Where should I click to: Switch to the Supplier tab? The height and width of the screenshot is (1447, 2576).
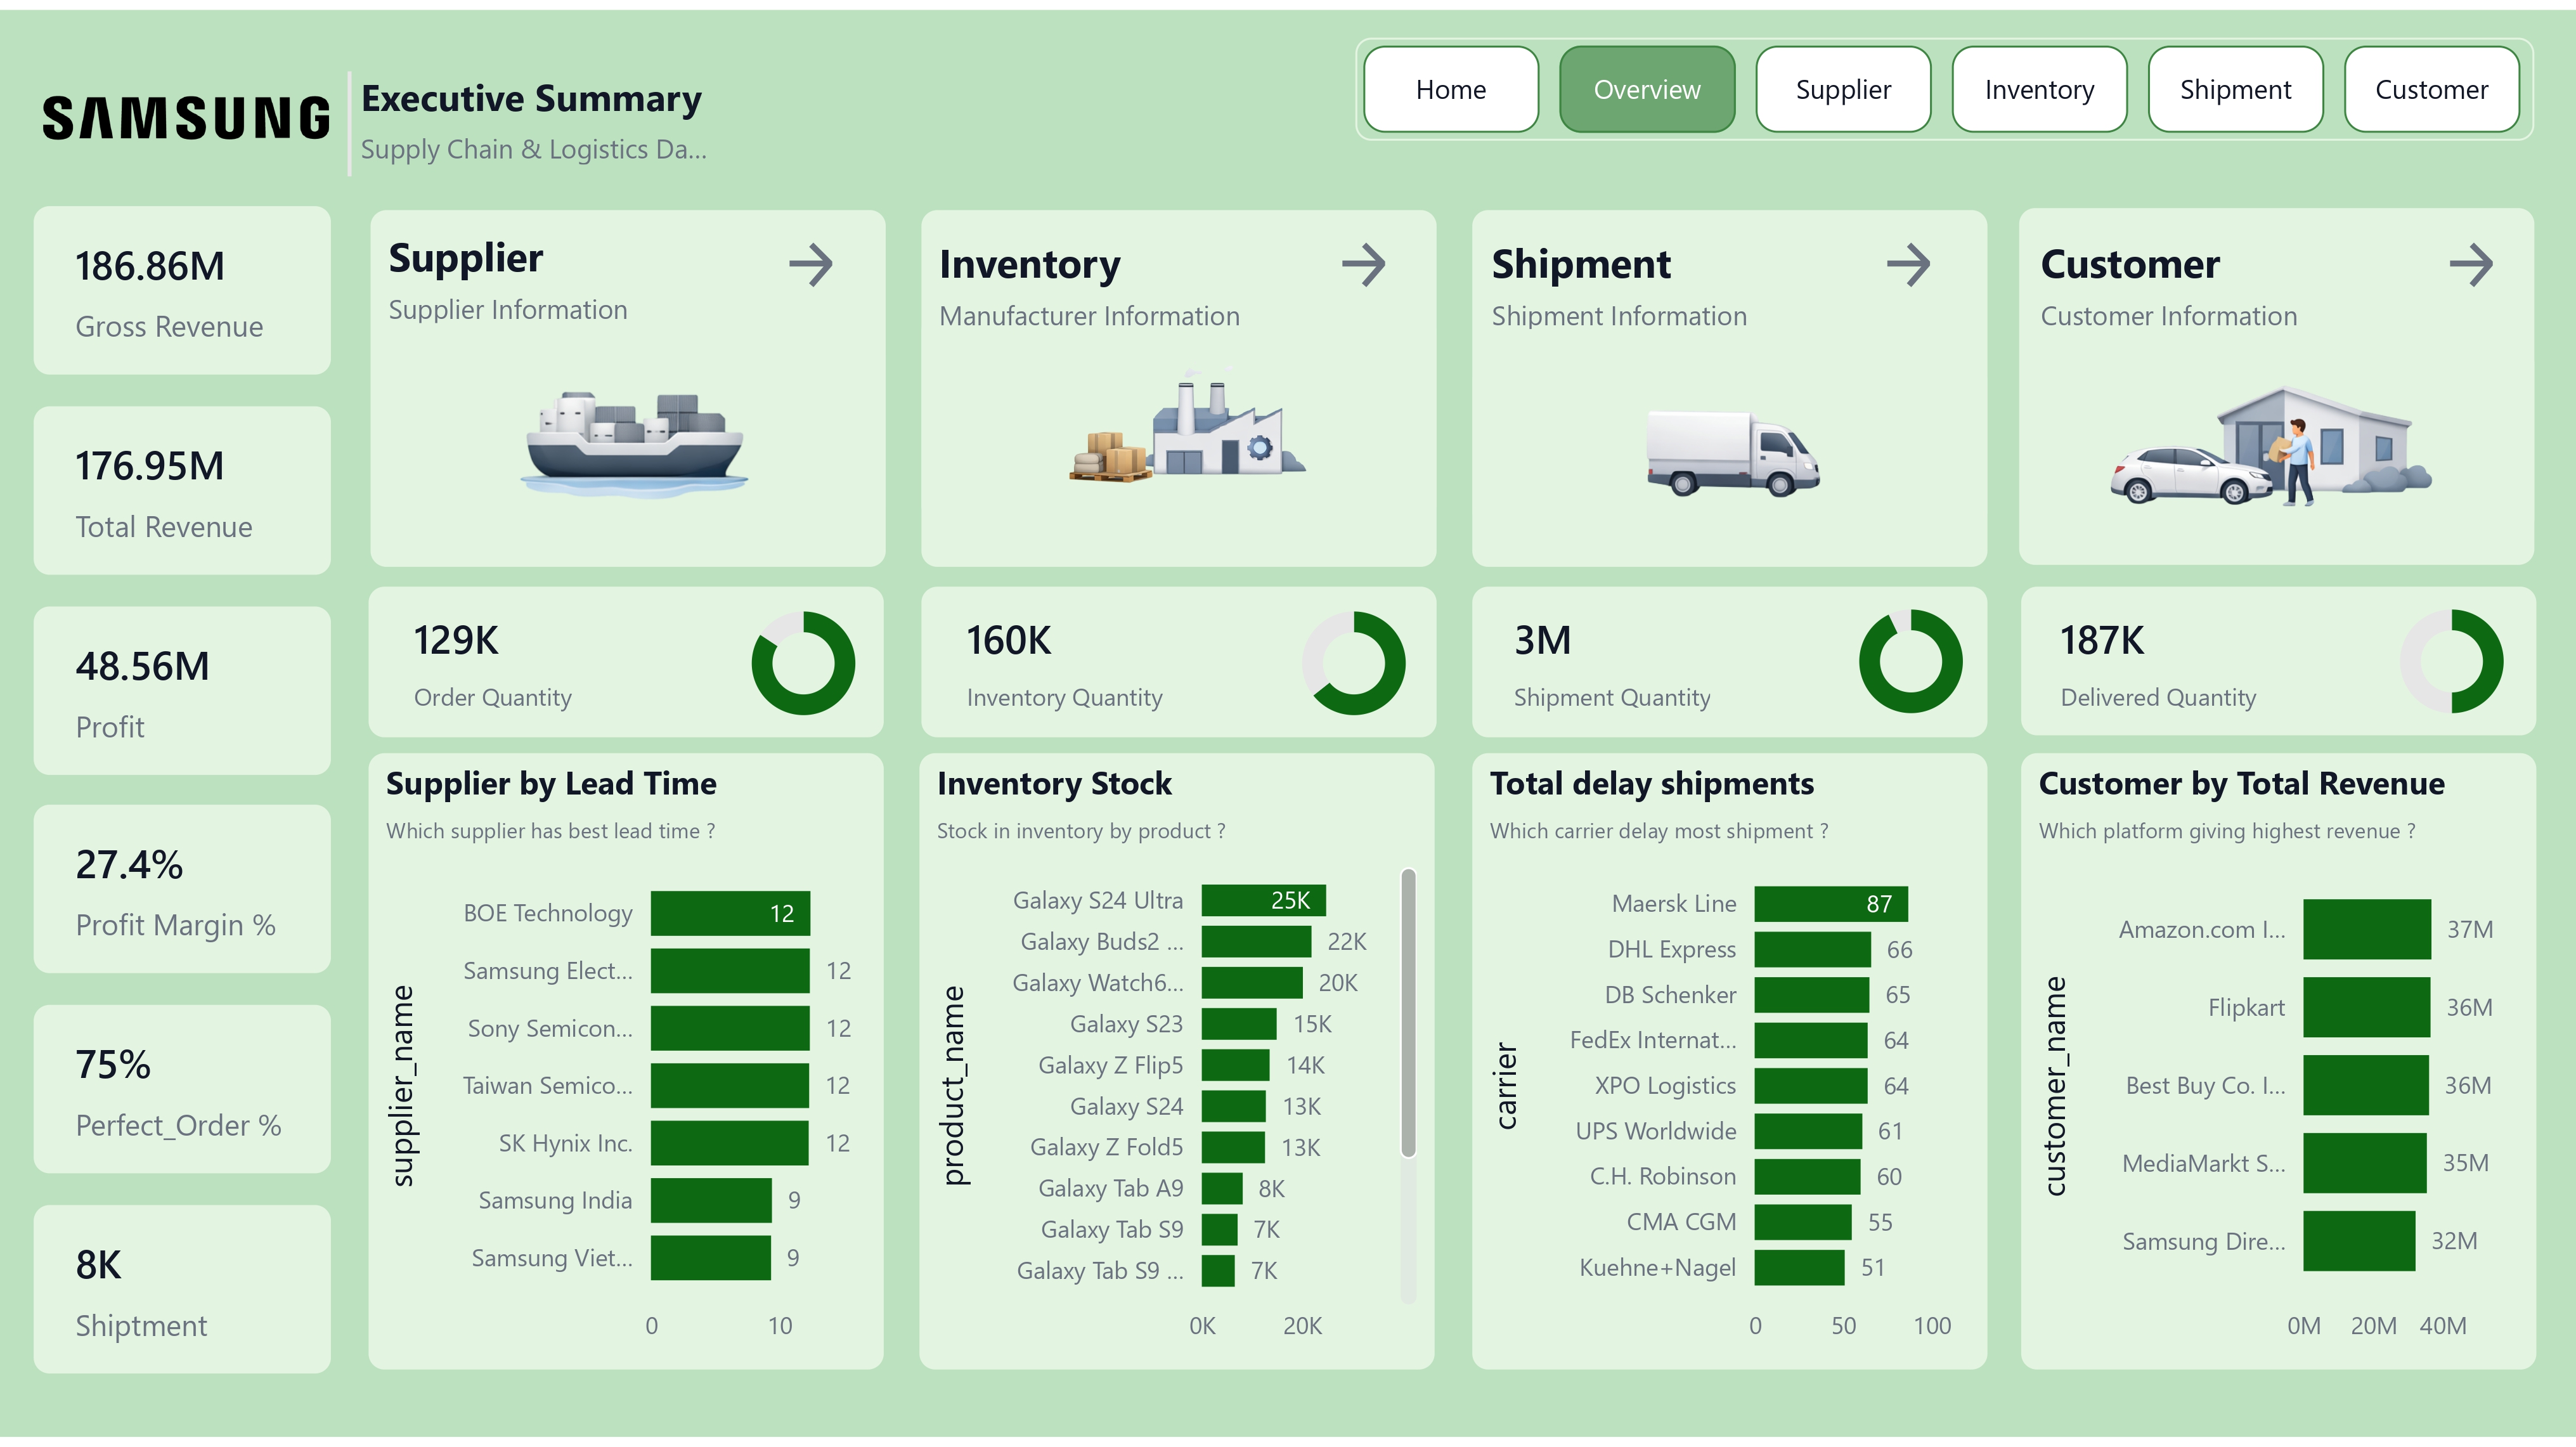[x=1842, y=90]
